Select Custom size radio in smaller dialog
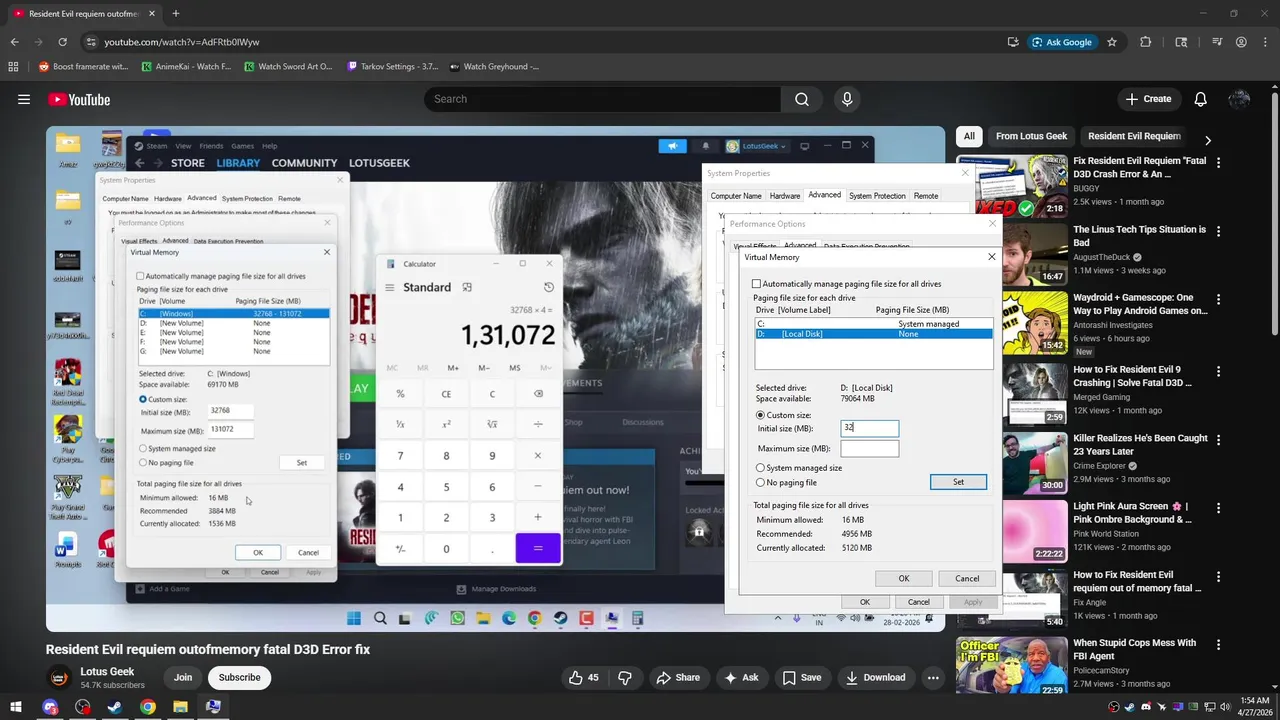 point(143,399)
